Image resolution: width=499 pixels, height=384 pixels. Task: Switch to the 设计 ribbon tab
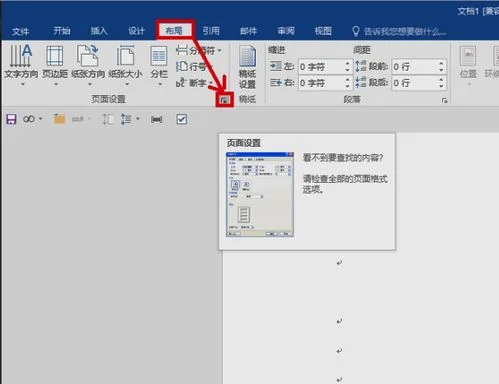(136, 31)
